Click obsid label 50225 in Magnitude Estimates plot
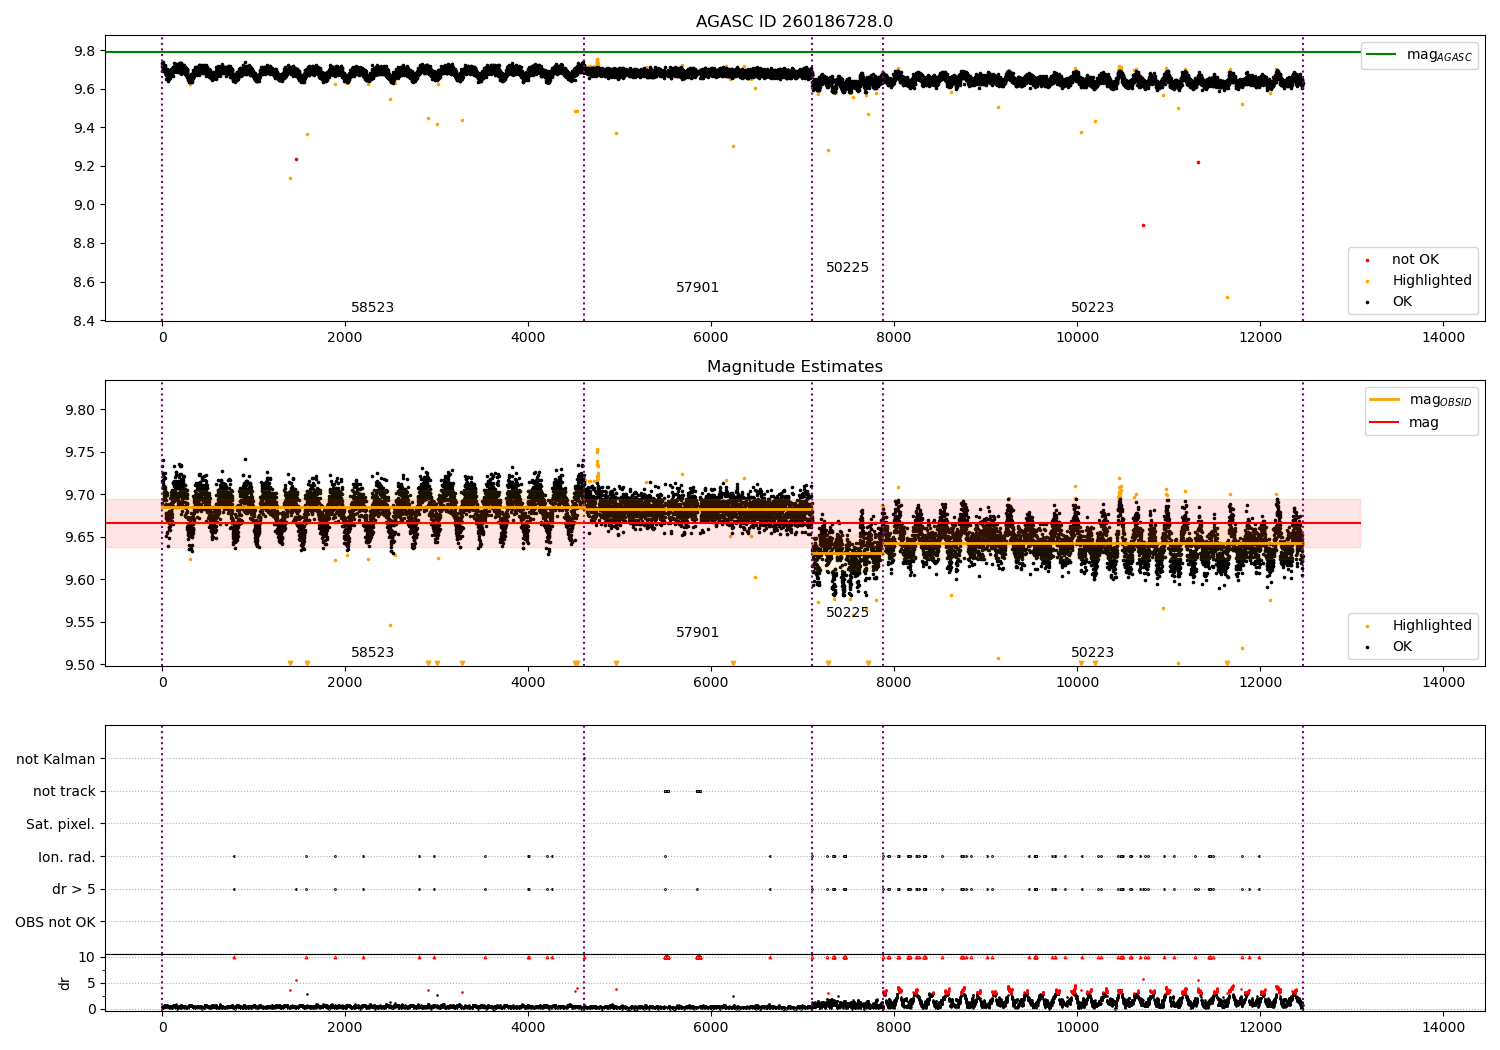This screenshot has width=1500, height=1050. click(847, 613)
